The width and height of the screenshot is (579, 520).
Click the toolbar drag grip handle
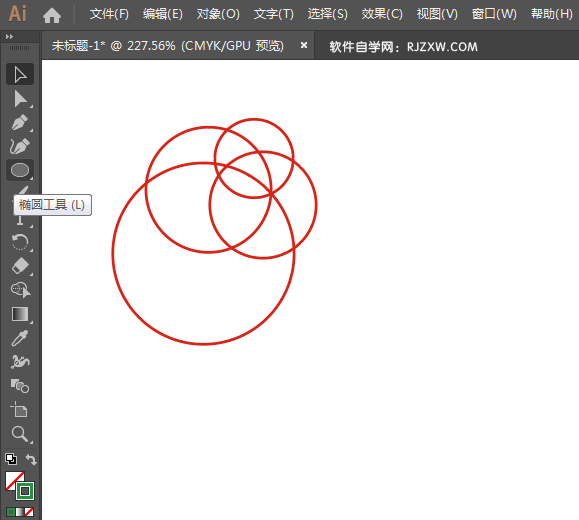click(19, 48)
